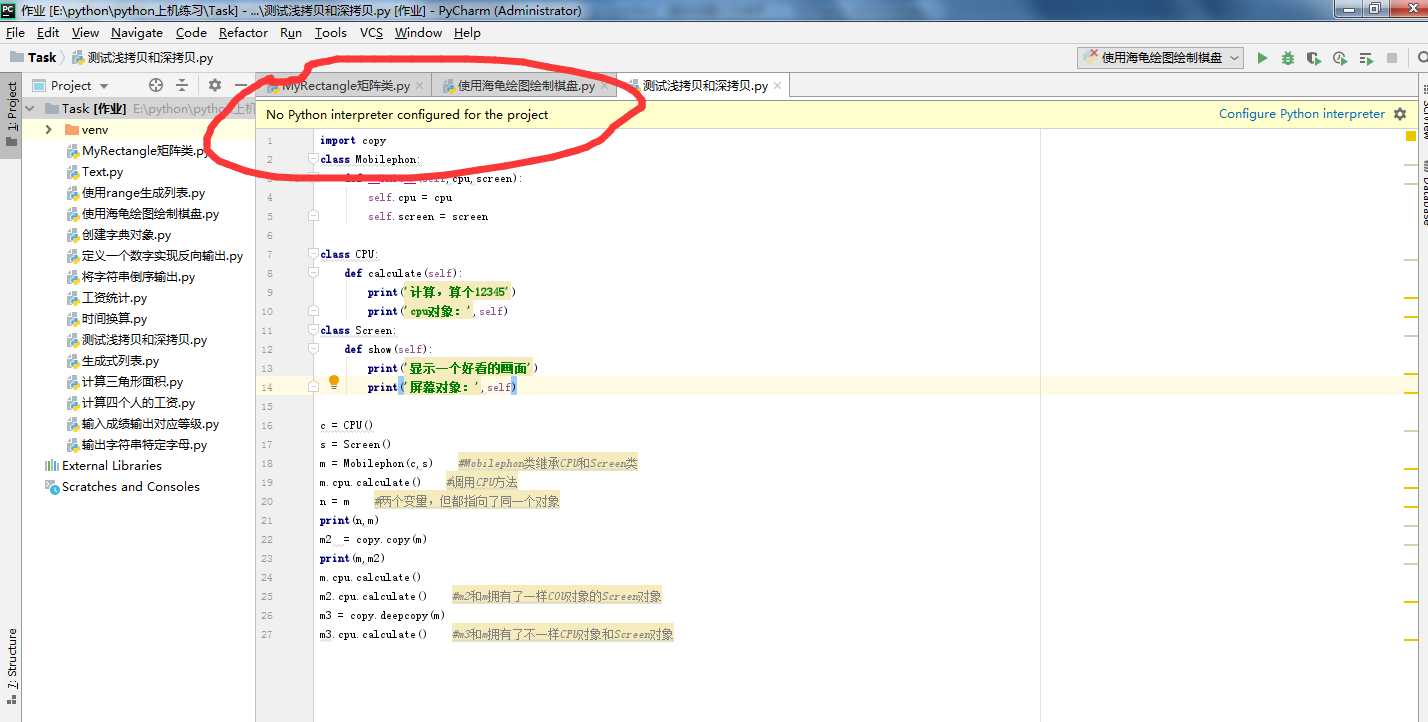Run the current configuration with green play button
The height and width of the screenshot is (722, 1428).
coord(1262,58)
